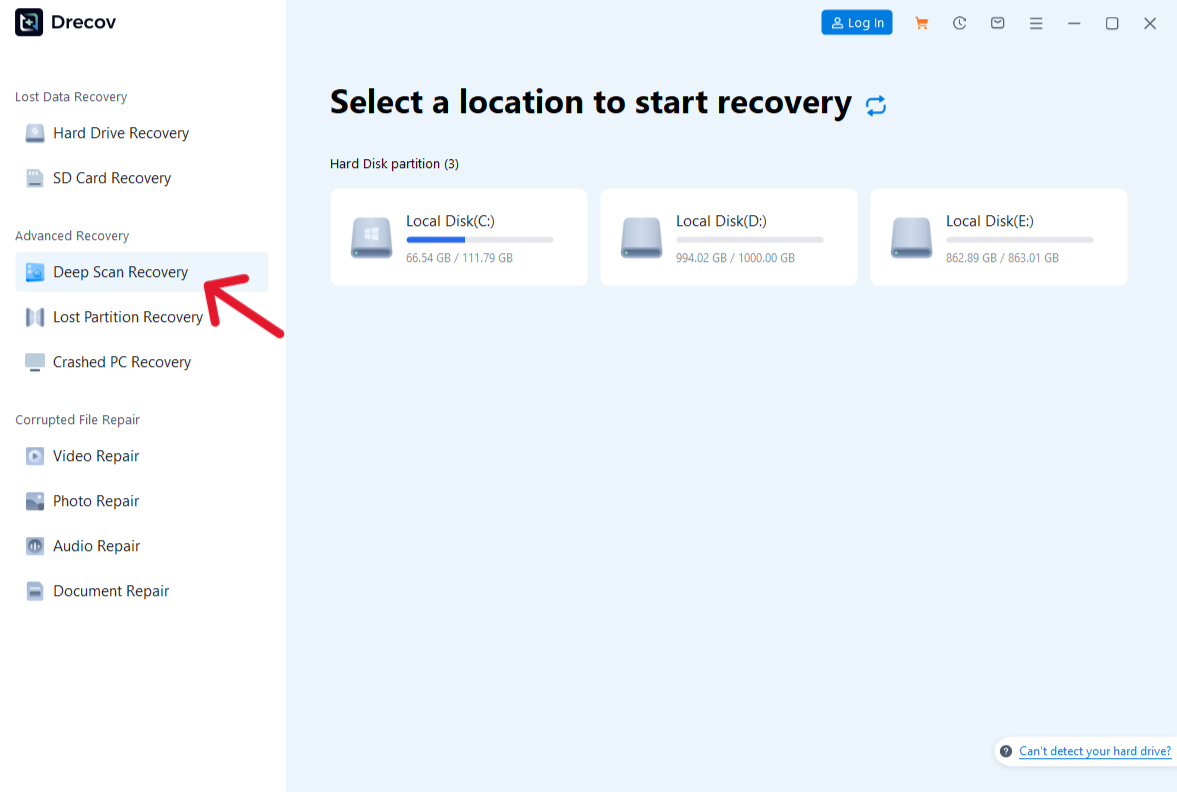The image size is (1177, 792).
Task: Select Deep Scan Recovery in the sidebar
Action: [x=120, y=271]
